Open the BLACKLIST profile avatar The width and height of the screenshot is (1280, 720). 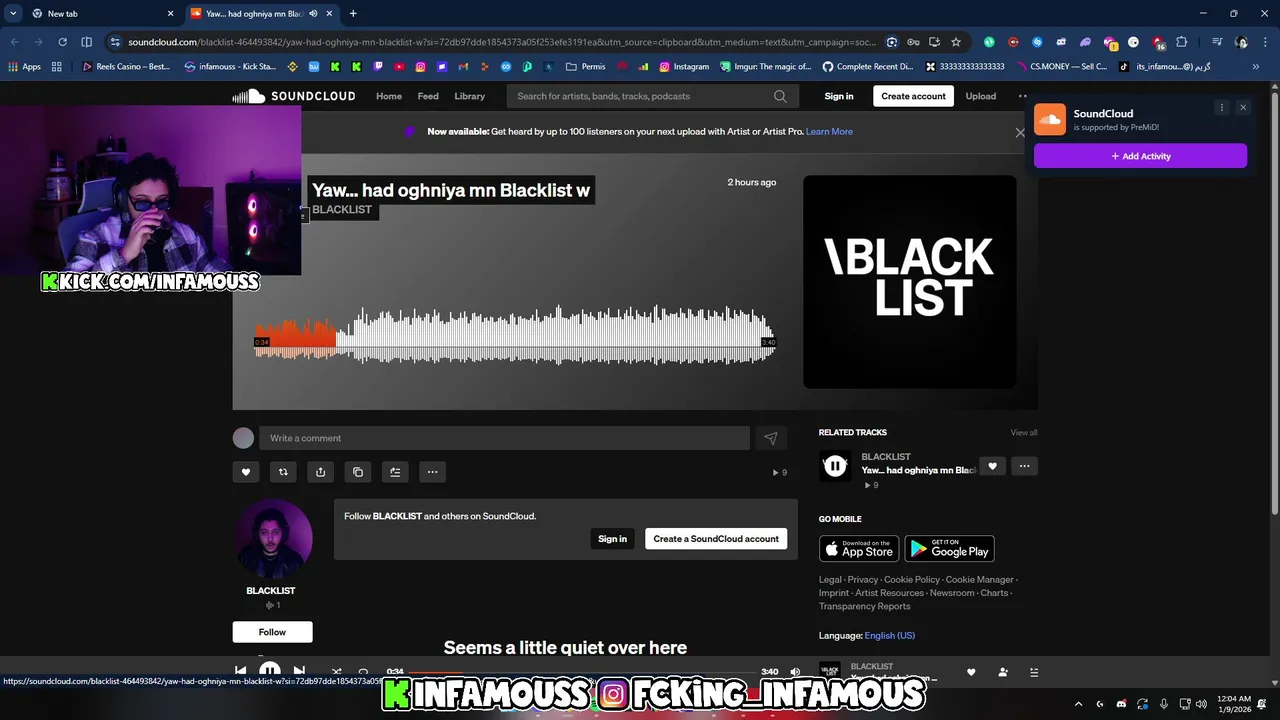[272, 539]
